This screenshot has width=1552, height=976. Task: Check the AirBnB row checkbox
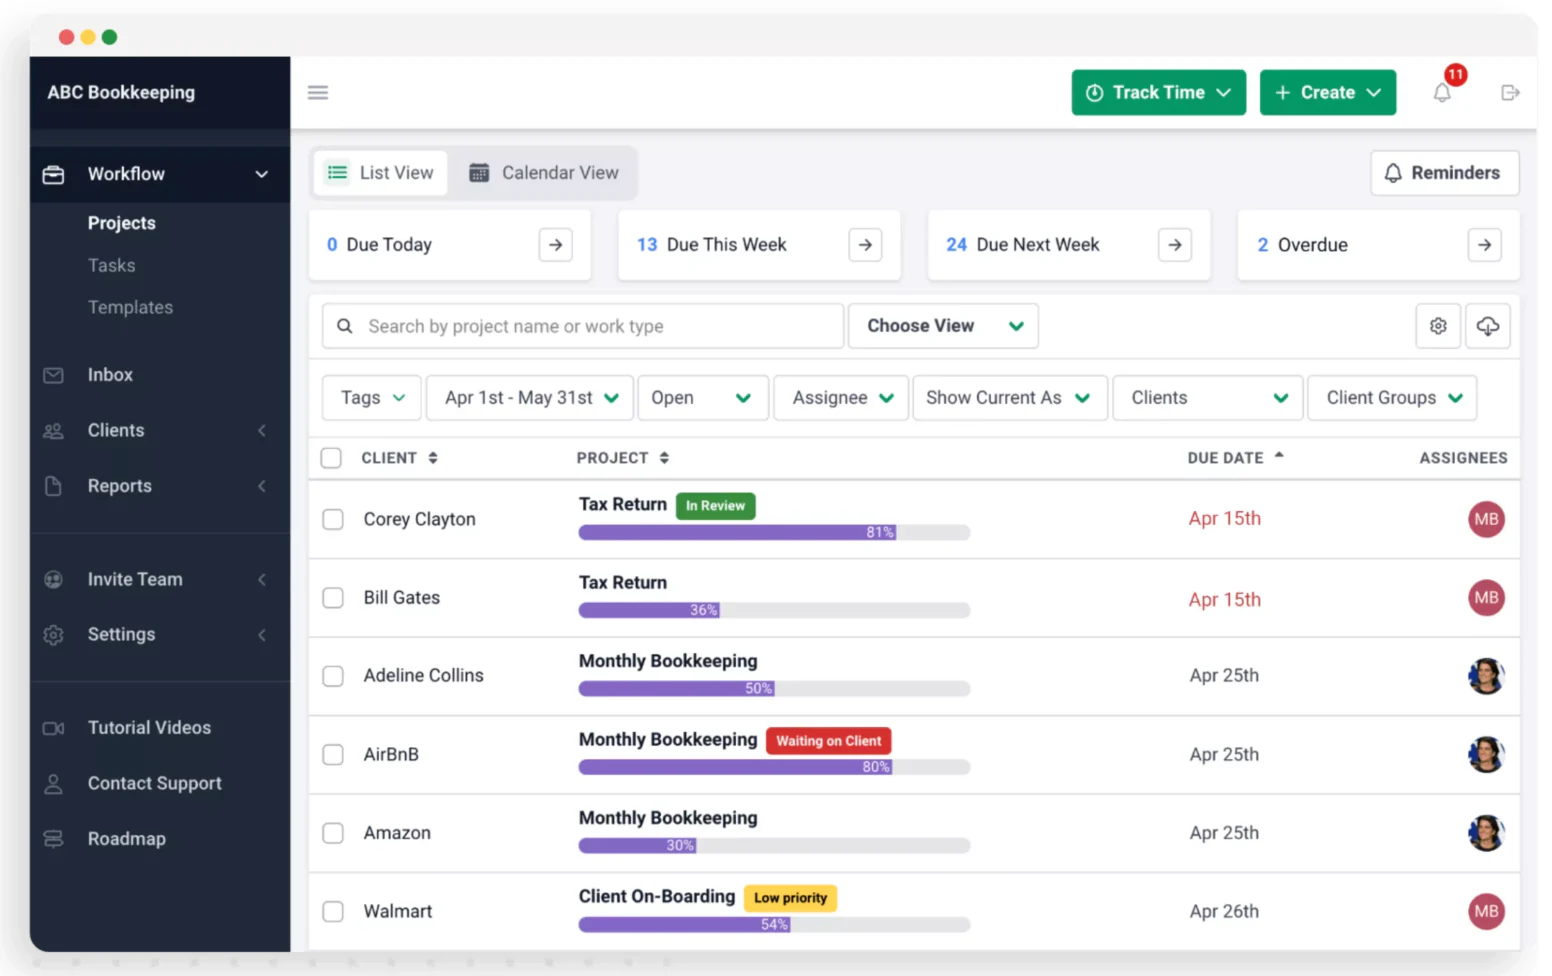(x=333, y=755)
